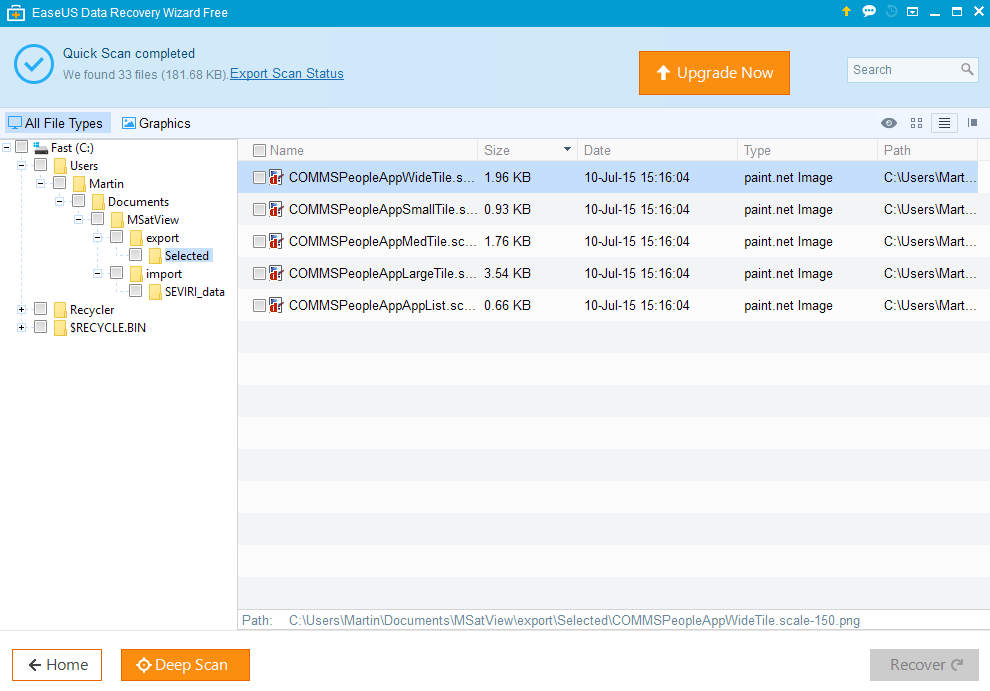This screenshot has height=691, width=990.
Task: Check the Recycler folder checkbox
Action: coord(40,309)
